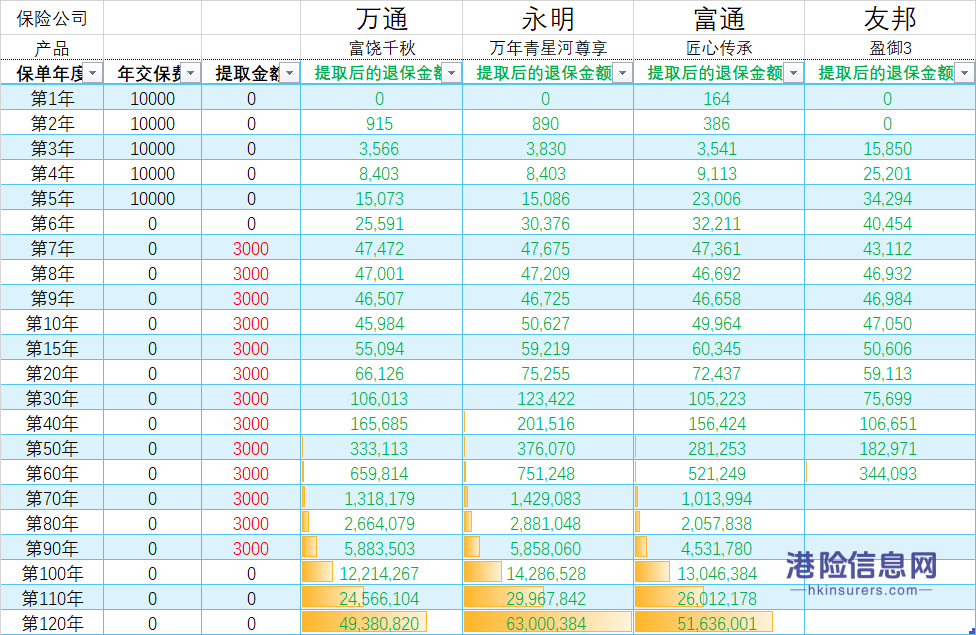Select the 第1年 row label

click(x=52, y=98)
